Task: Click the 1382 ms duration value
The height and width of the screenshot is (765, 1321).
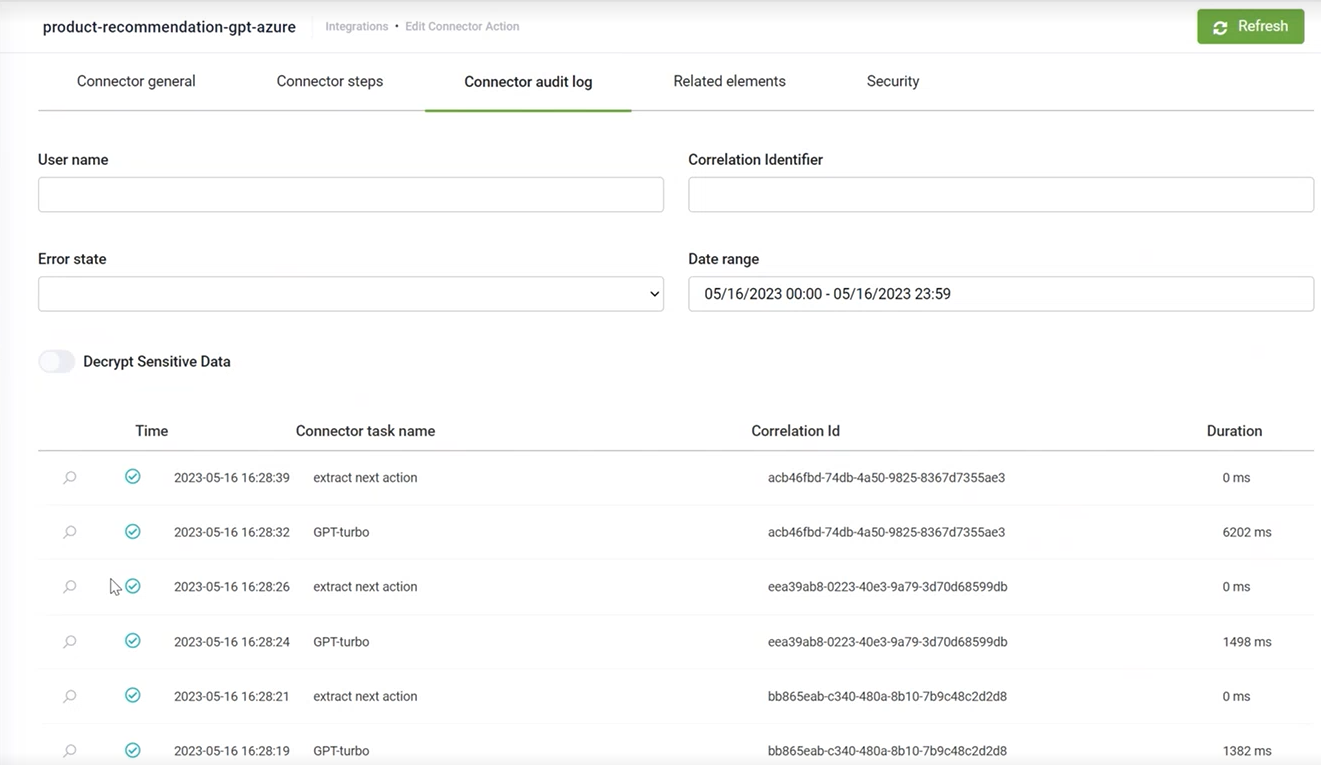Action: click(1247, 751)
